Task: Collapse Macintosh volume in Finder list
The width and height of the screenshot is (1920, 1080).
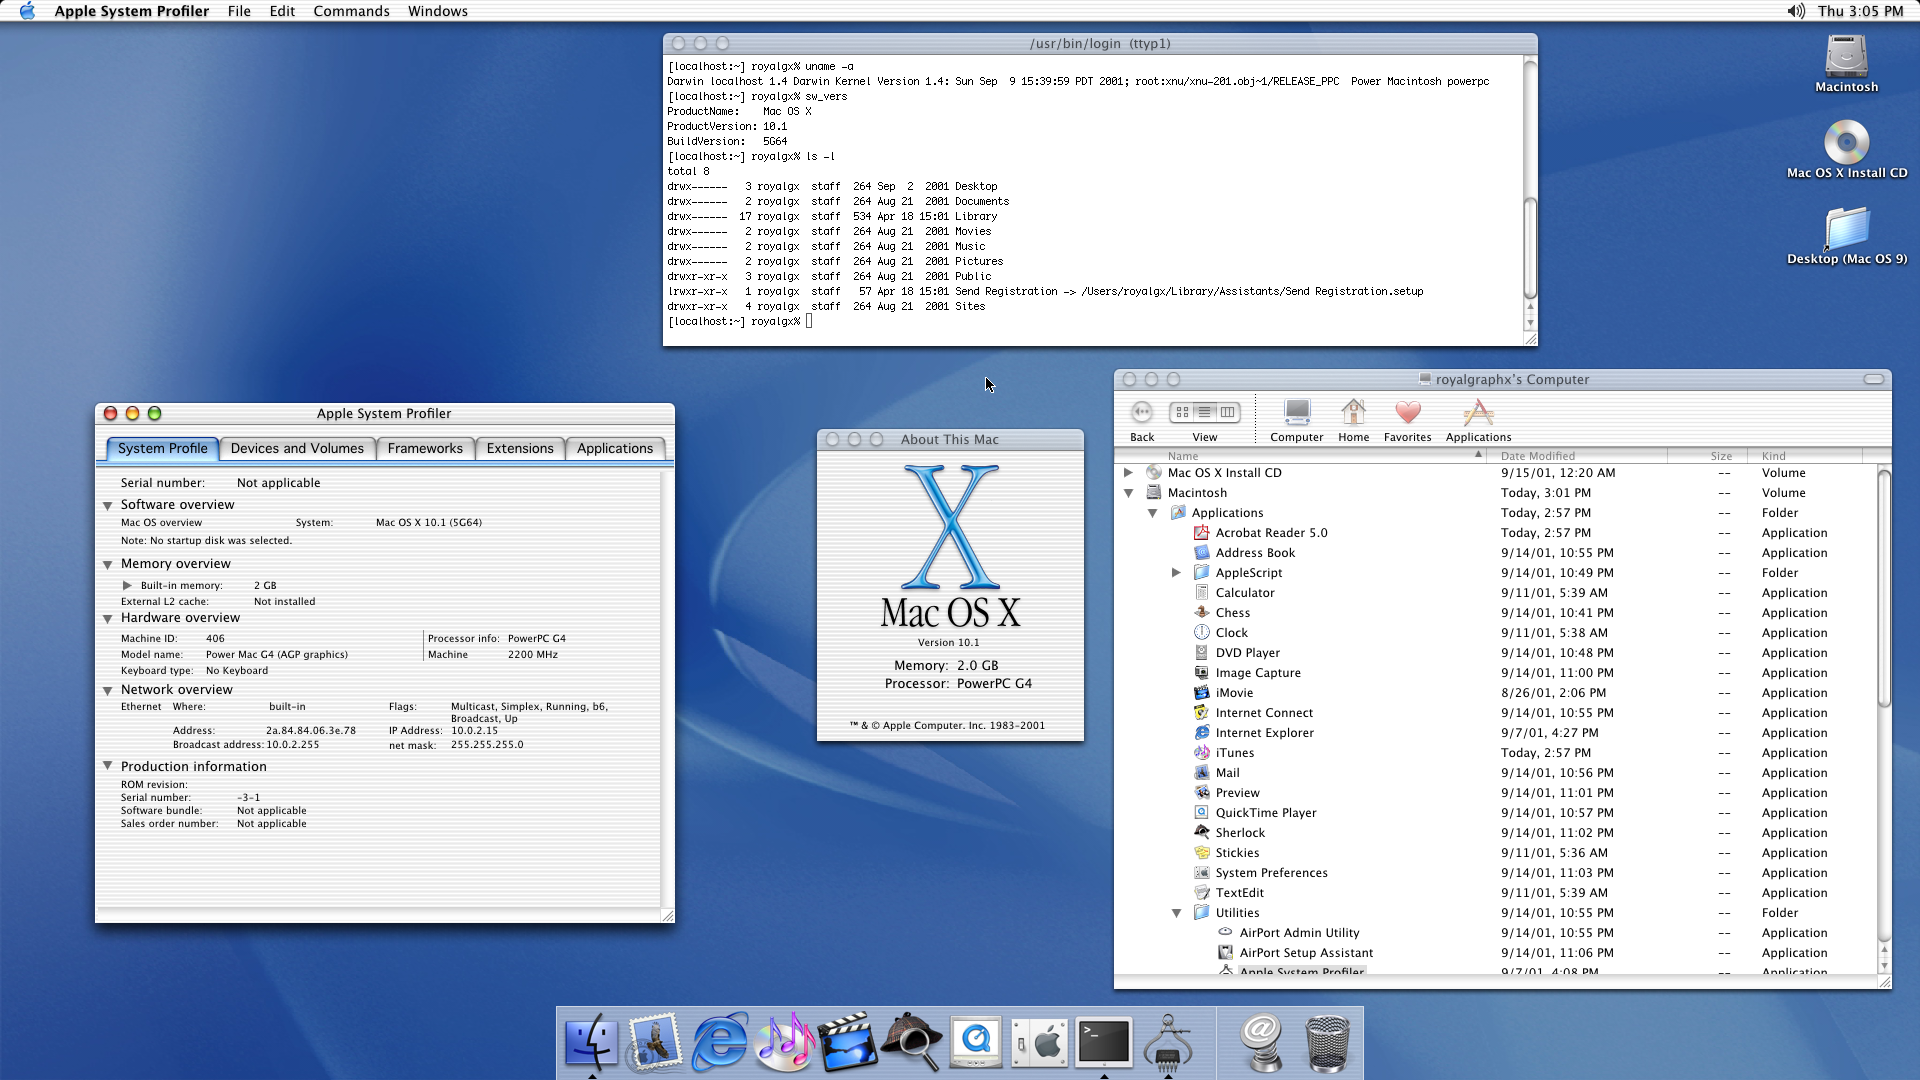Action: coord(1128,493)
